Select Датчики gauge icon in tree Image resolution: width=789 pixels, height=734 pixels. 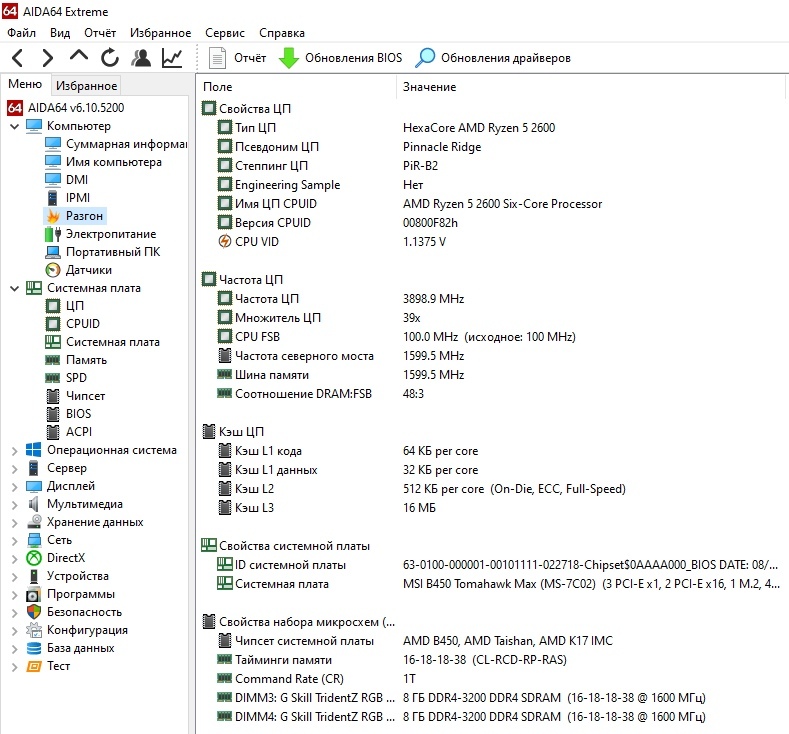(53, 270)
